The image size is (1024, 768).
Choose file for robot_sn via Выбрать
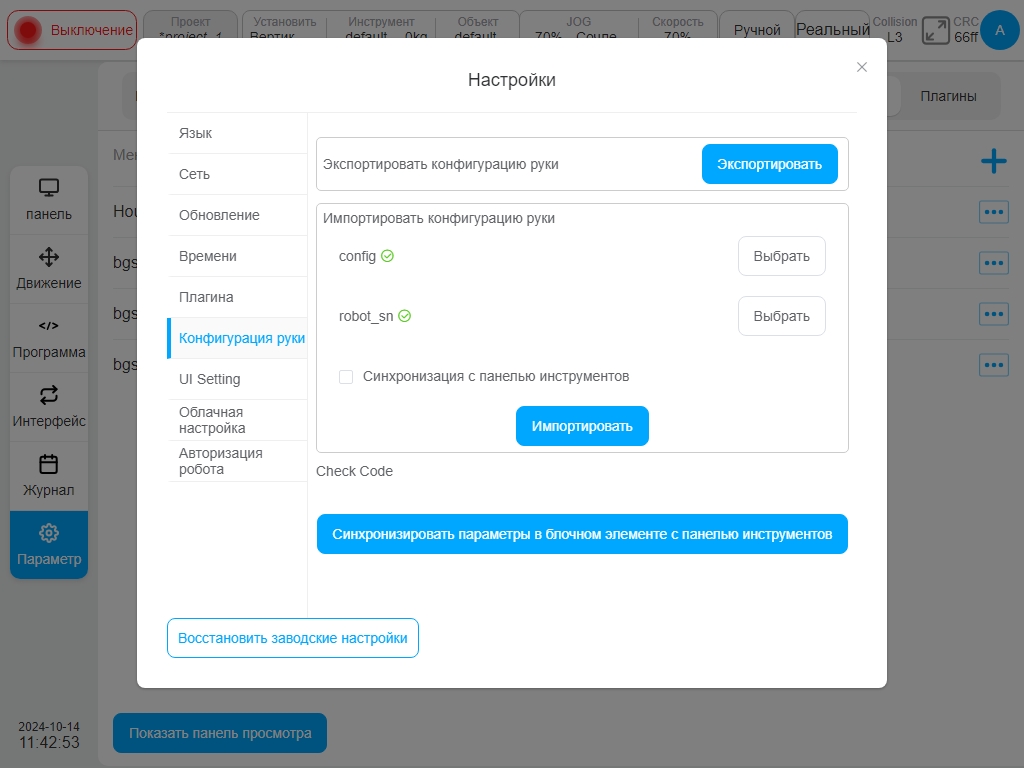click(781, 316)
